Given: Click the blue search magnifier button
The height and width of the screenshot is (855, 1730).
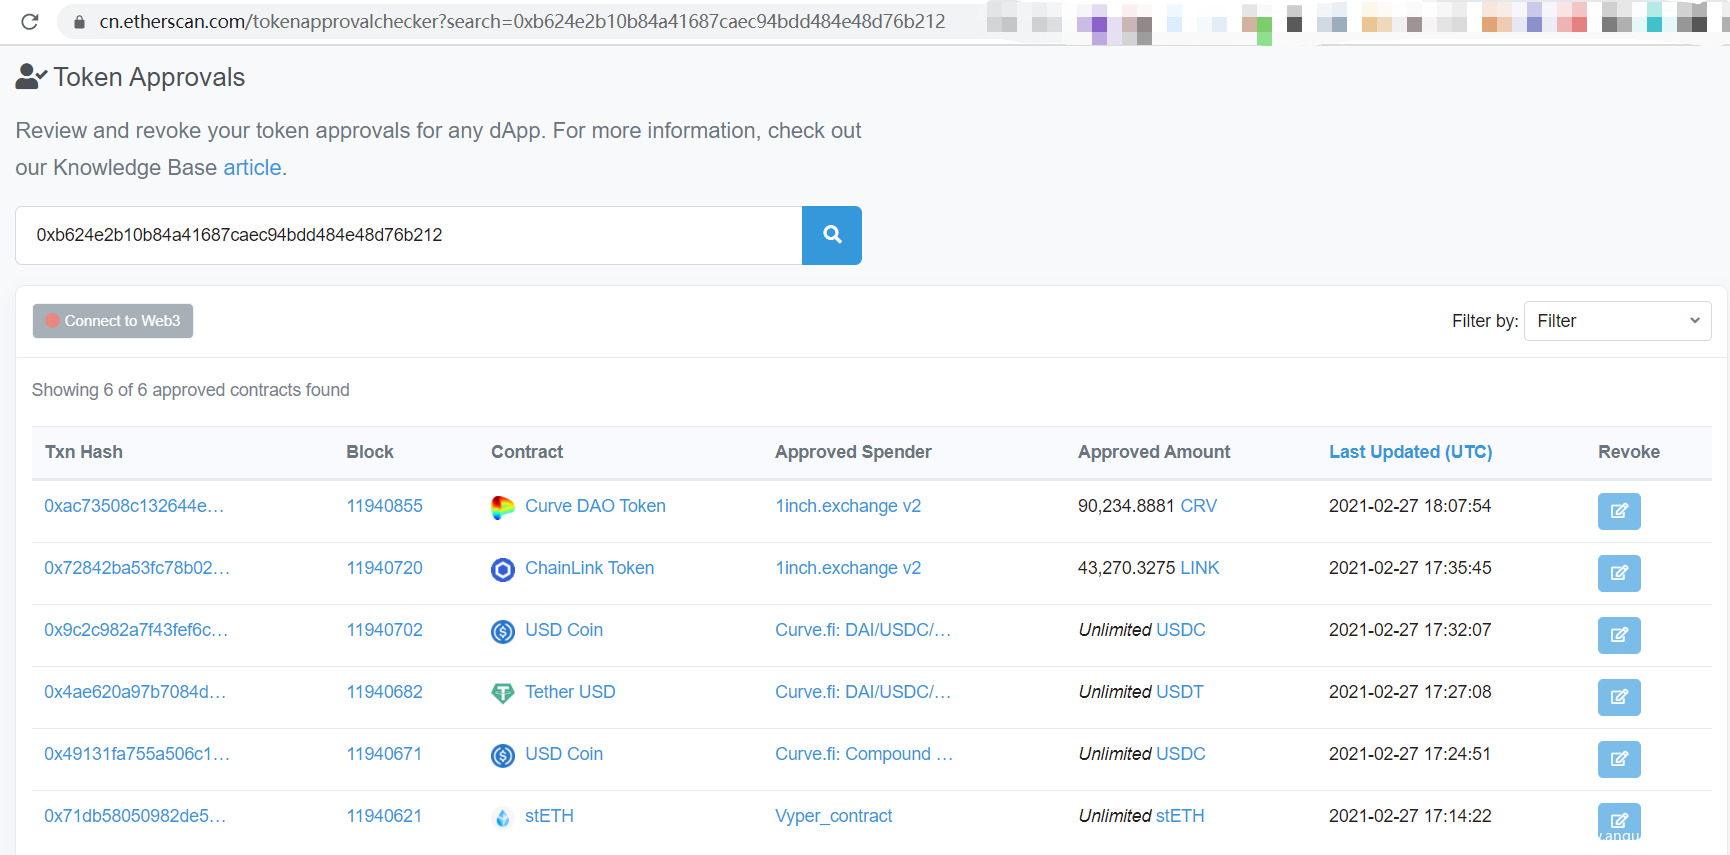Looking at the screenshot, I should [x=831, y=235].
